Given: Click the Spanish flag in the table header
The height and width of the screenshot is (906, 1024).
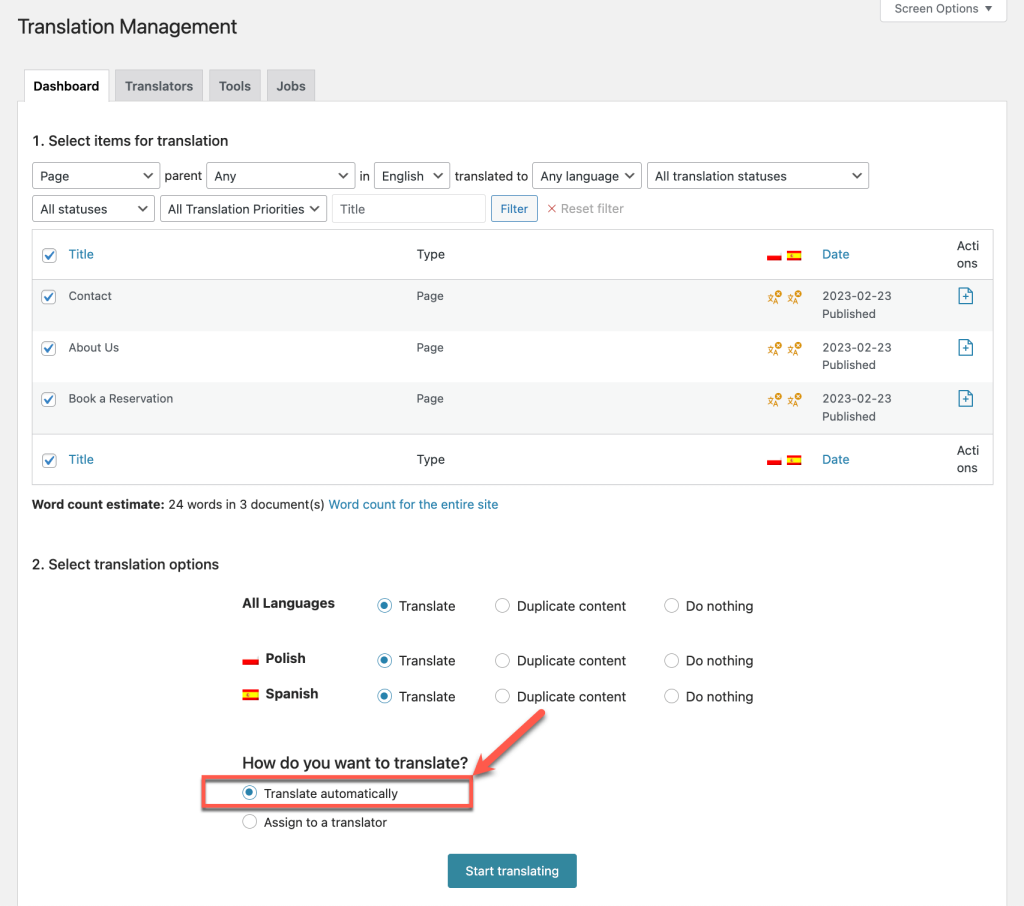Looking at the screenshot, I should 794,254.
